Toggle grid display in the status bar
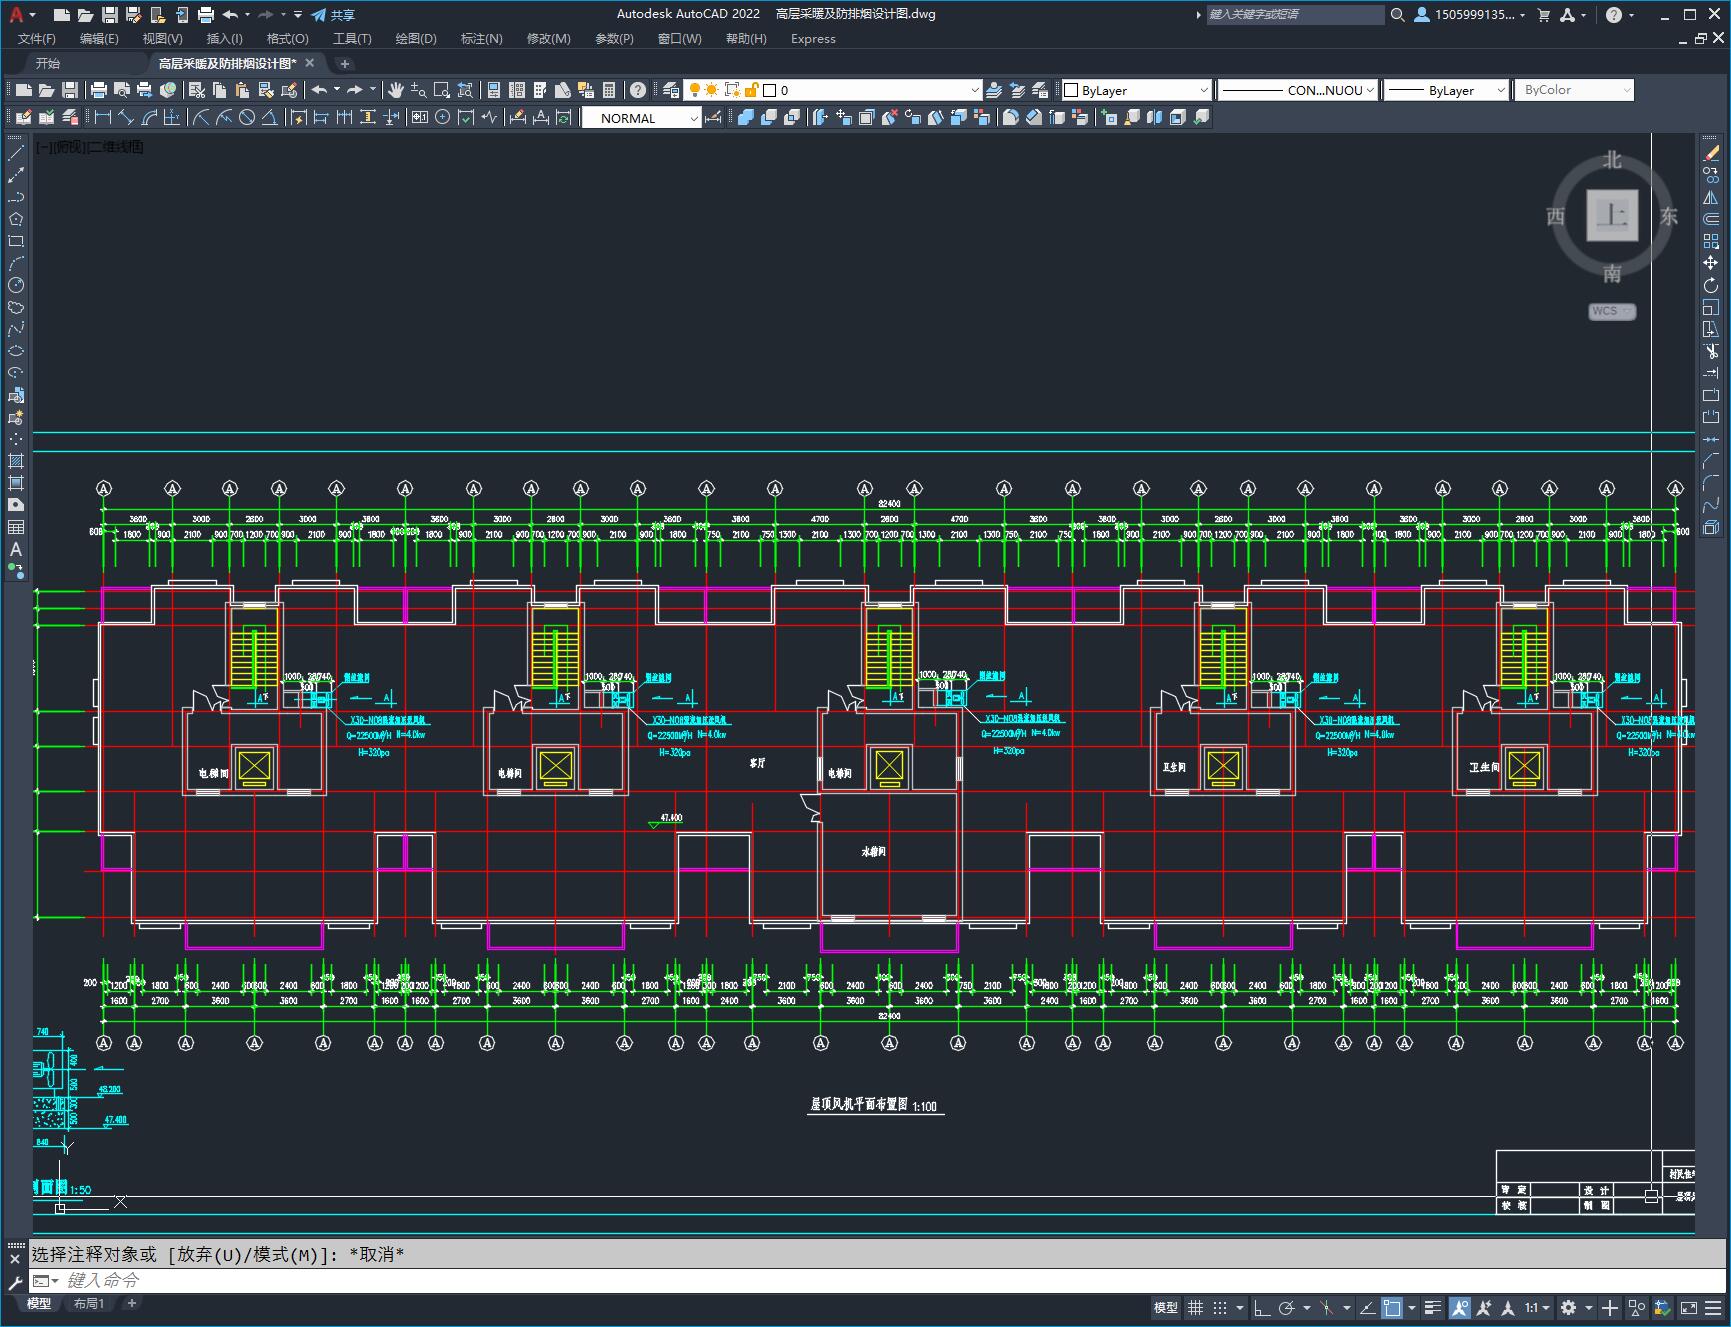 (x=1195, y=1307)
